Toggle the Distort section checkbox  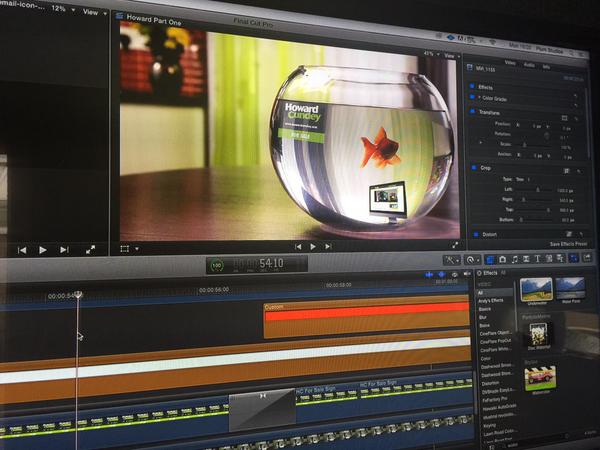click(x=476, y=234)
